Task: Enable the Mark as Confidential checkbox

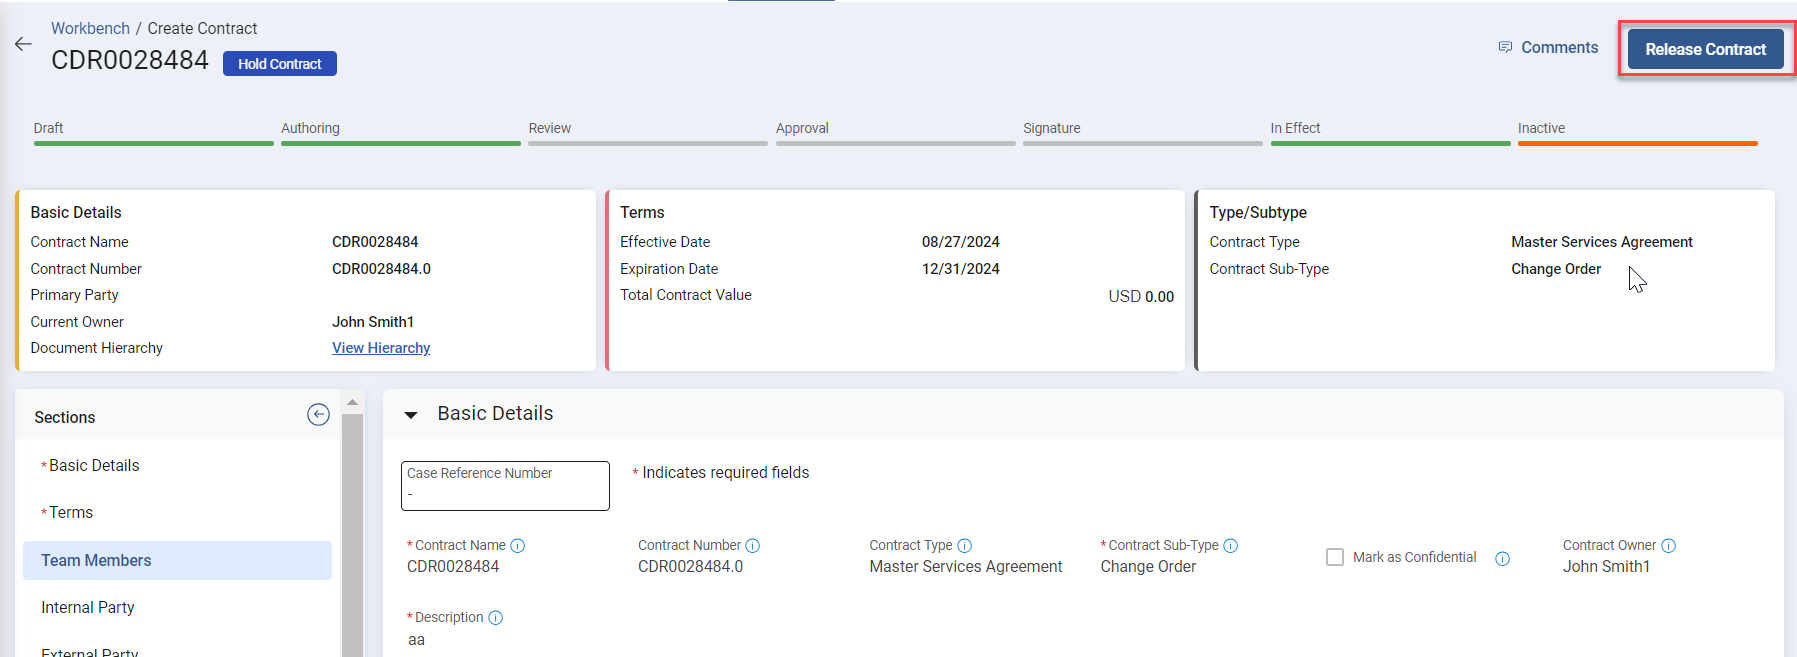Action: 1335,557
